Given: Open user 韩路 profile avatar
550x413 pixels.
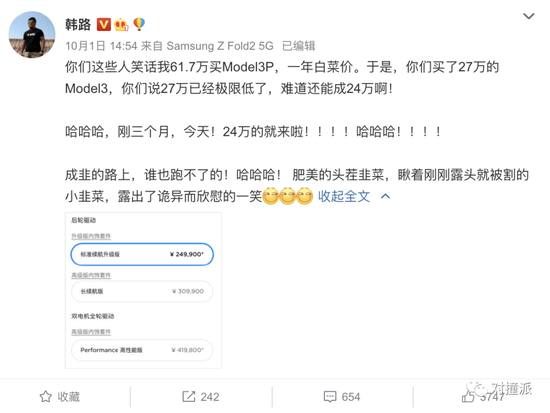Looking at the screenshot, I should [x=32, y=34].
